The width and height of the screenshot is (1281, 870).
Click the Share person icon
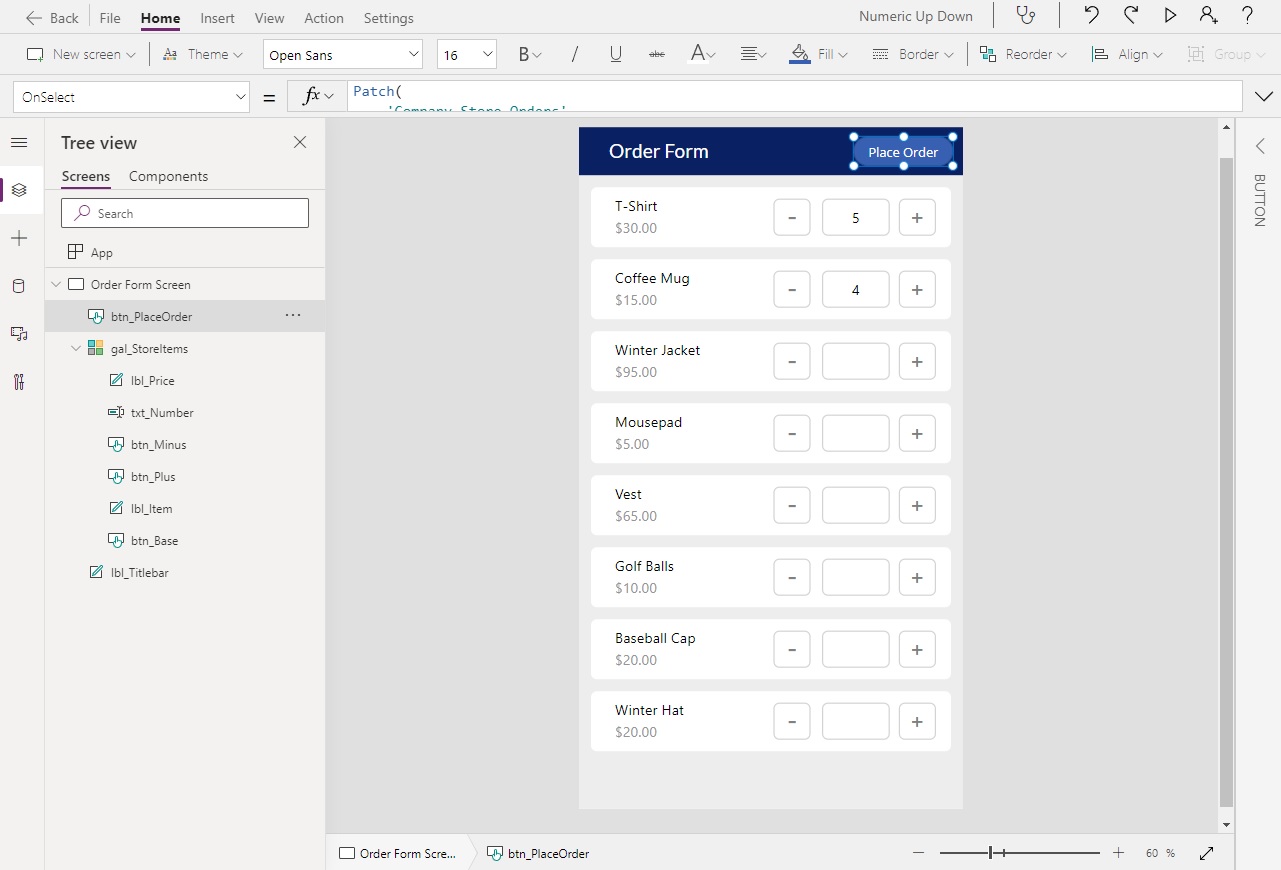tap(1208, 16)
